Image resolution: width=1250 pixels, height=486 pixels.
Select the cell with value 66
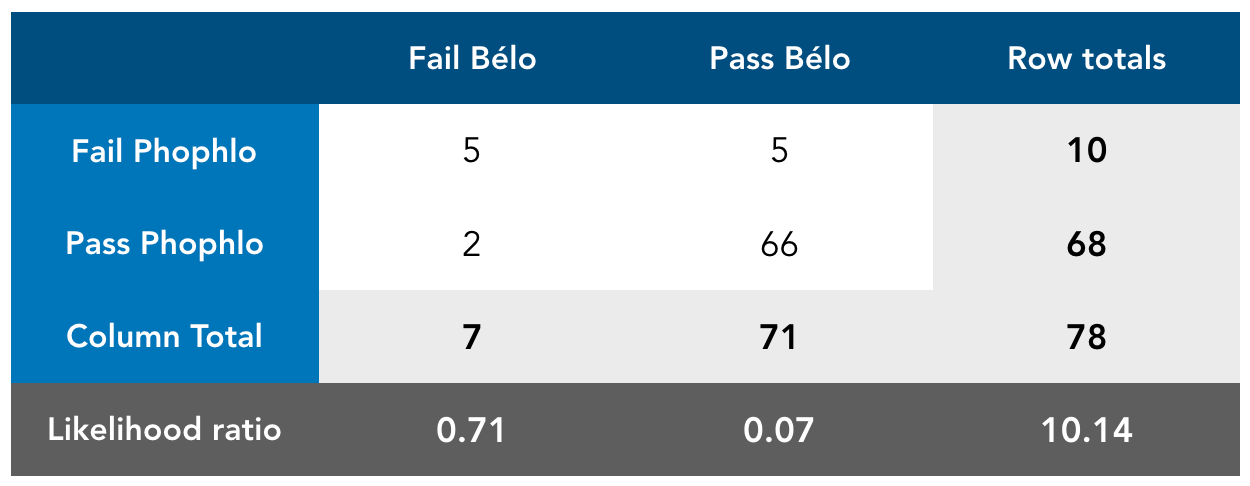[x=779, y=244]
